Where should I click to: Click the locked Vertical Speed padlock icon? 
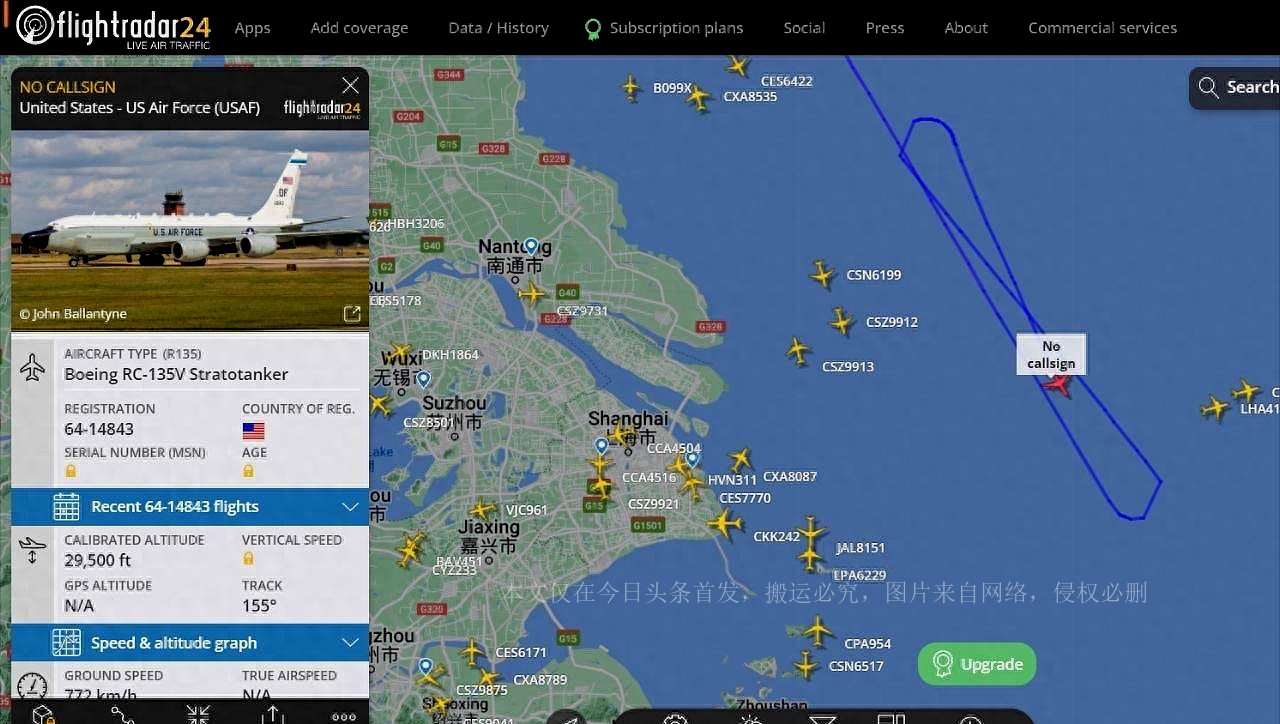click(x=248, y=560)
